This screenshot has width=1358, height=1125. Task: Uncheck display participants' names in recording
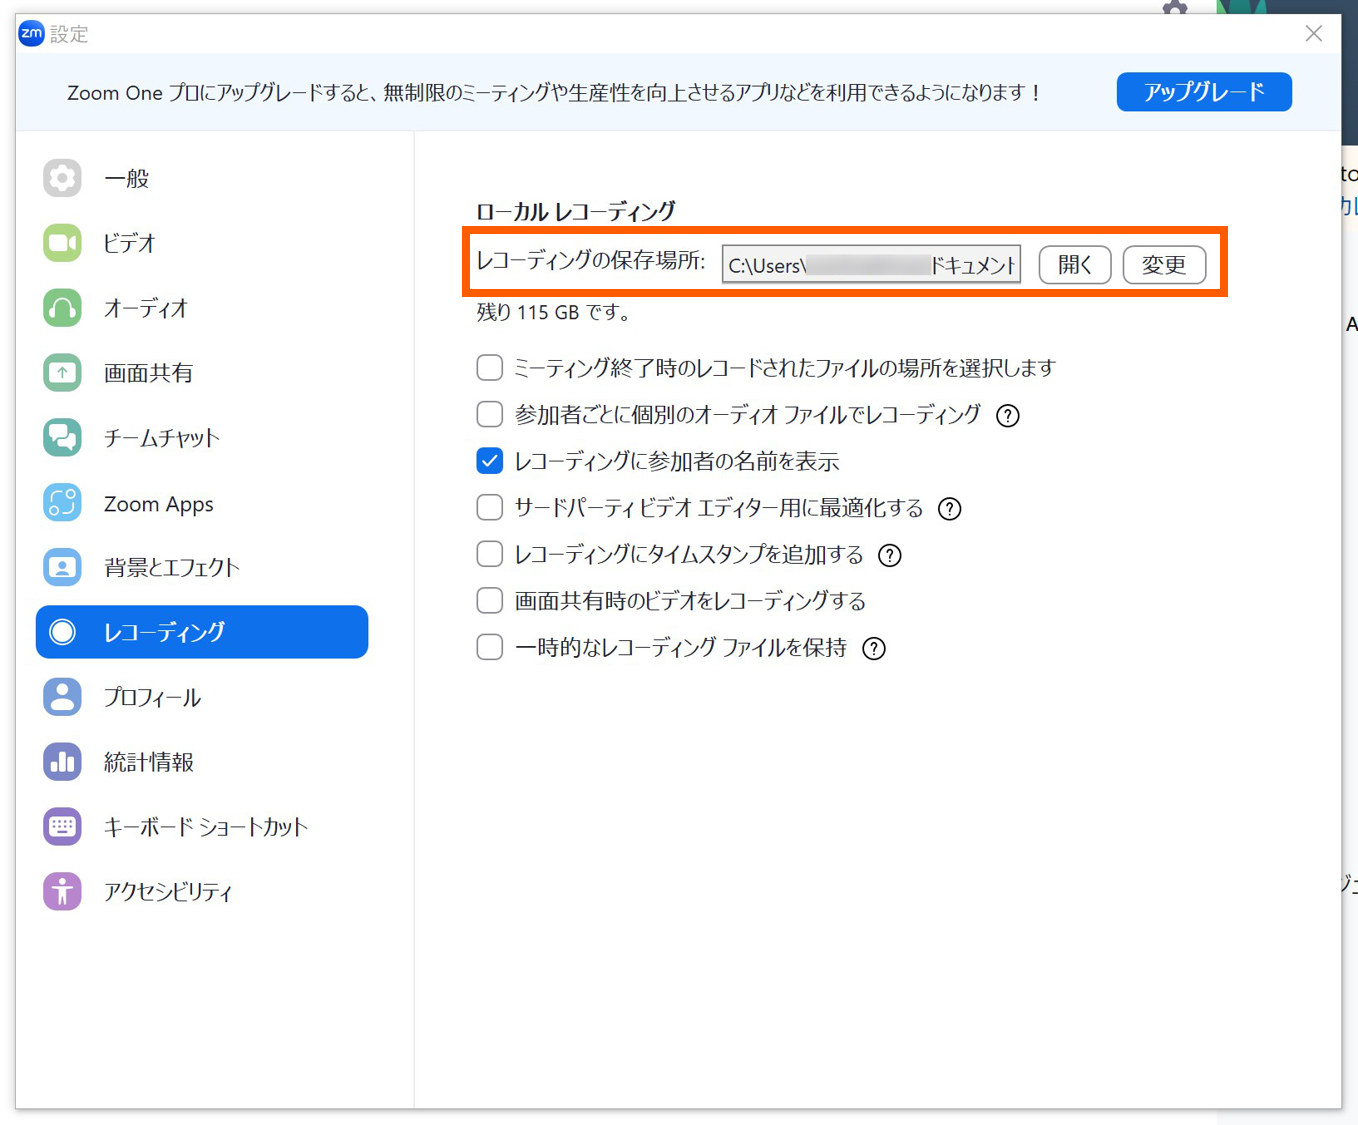(489, 461)
